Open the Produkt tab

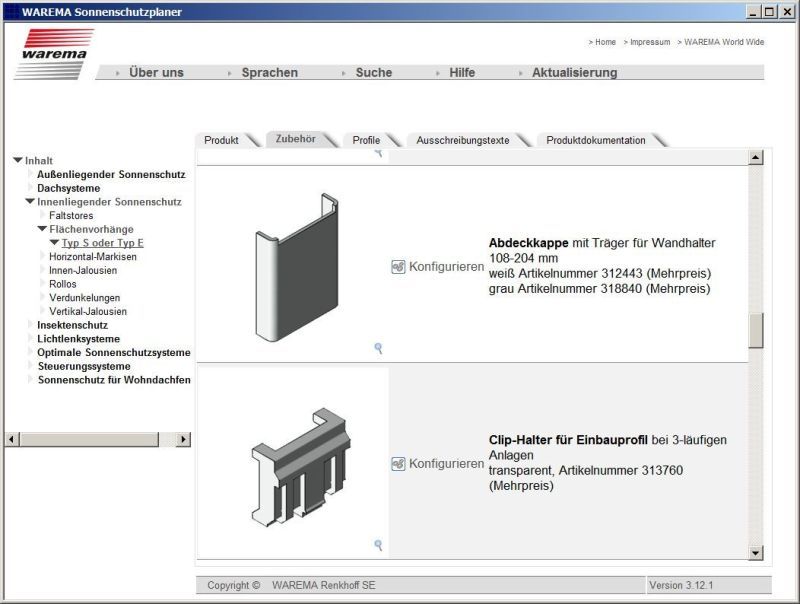[221, 140]
